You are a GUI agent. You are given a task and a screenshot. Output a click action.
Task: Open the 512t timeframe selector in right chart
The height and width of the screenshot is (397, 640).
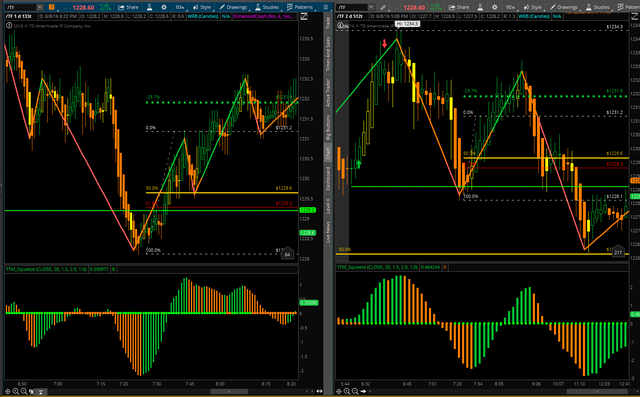coord(510,7)
